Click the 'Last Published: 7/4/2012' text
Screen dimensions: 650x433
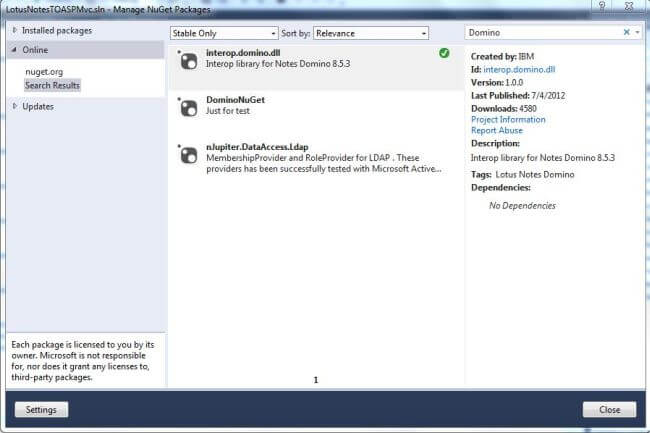coord(518,96)
